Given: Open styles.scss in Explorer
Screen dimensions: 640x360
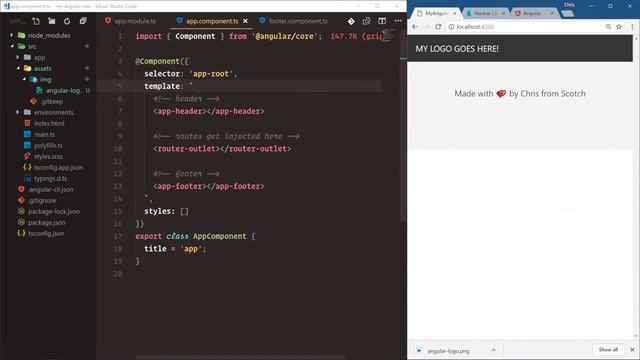Looking at the screenshot, I should [x=48, y=157].
